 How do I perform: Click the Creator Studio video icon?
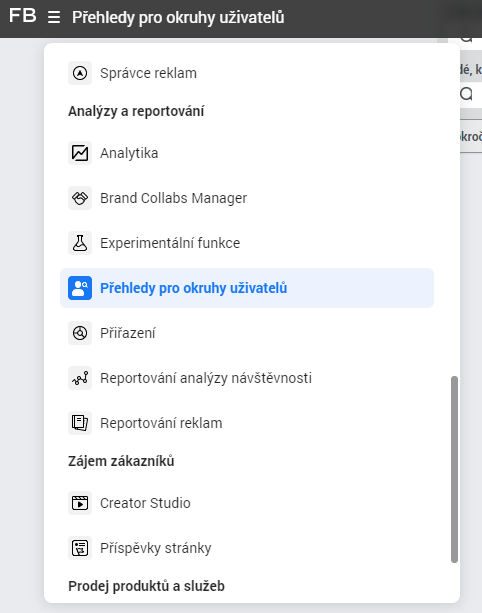point(80,503)
